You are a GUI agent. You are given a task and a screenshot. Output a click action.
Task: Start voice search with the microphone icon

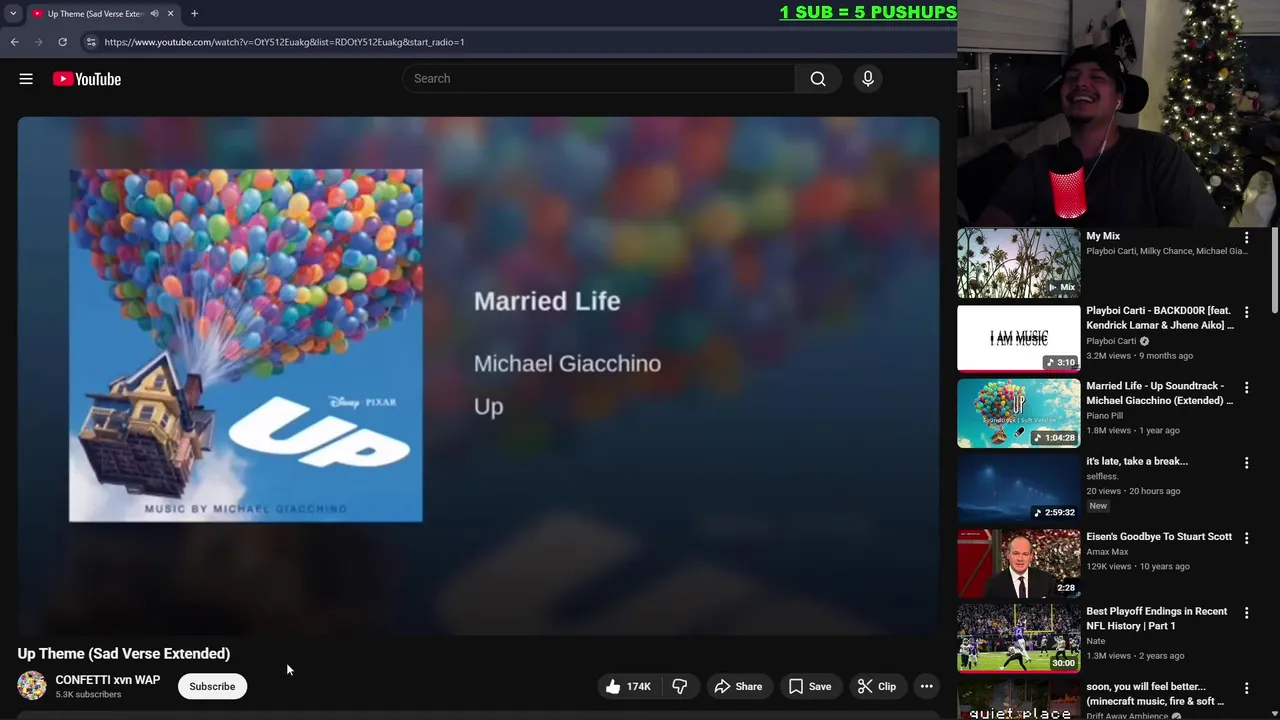click(868, 79)
